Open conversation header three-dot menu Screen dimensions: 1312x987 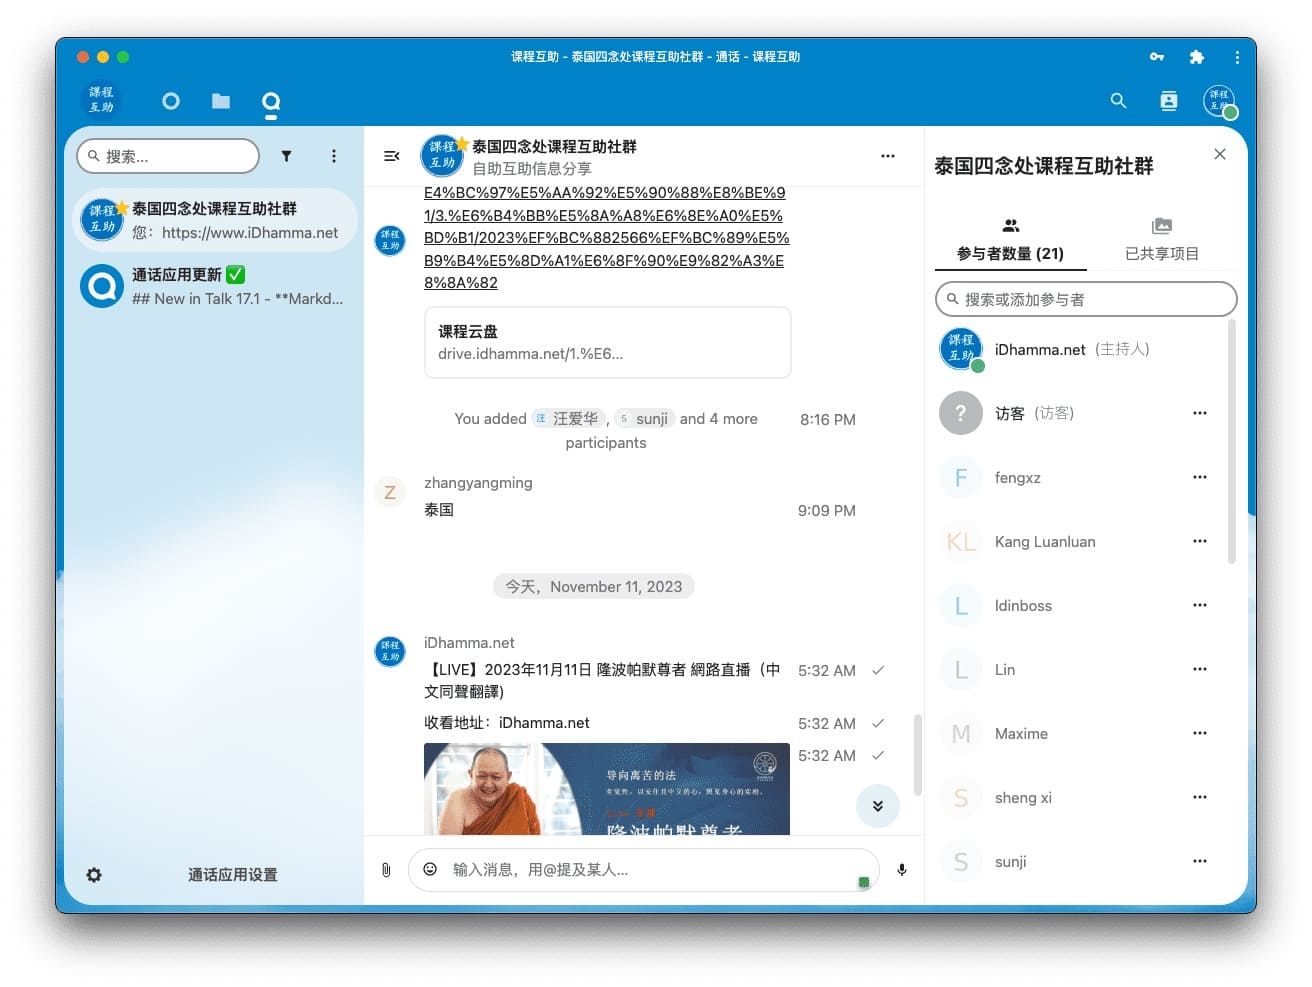(x=888, y=156)
